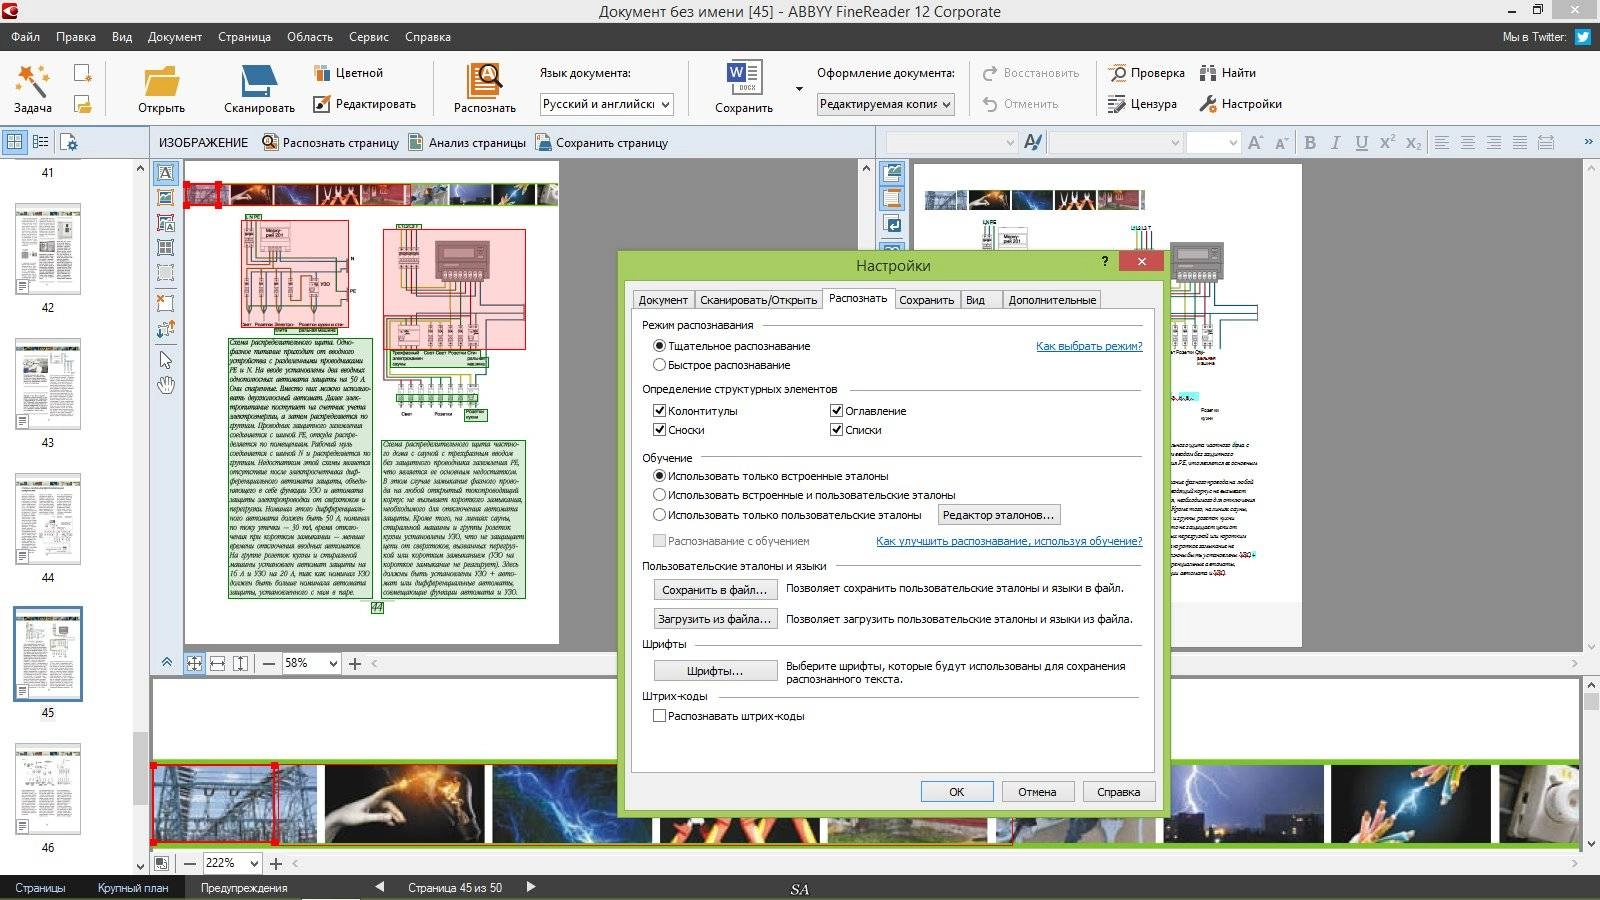Click the Сканировать scanner icon

tap(259, 81)
